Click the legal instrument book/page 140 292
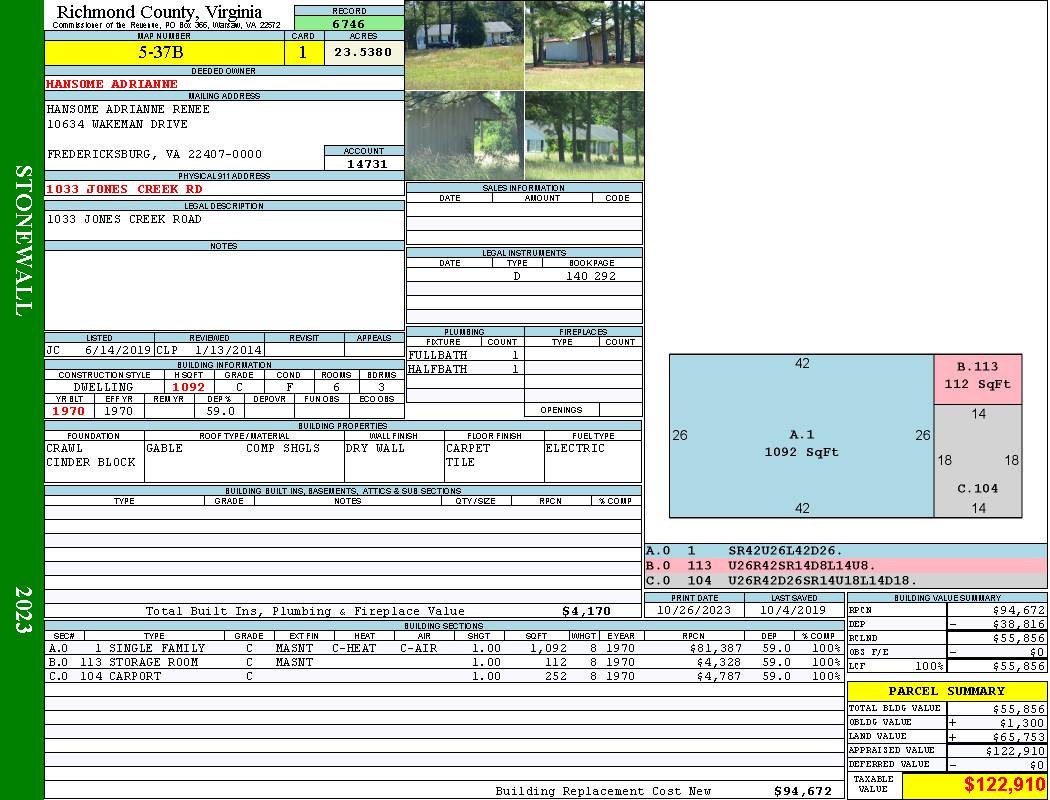The image size is (1050, 800). [x=590, y=276]
